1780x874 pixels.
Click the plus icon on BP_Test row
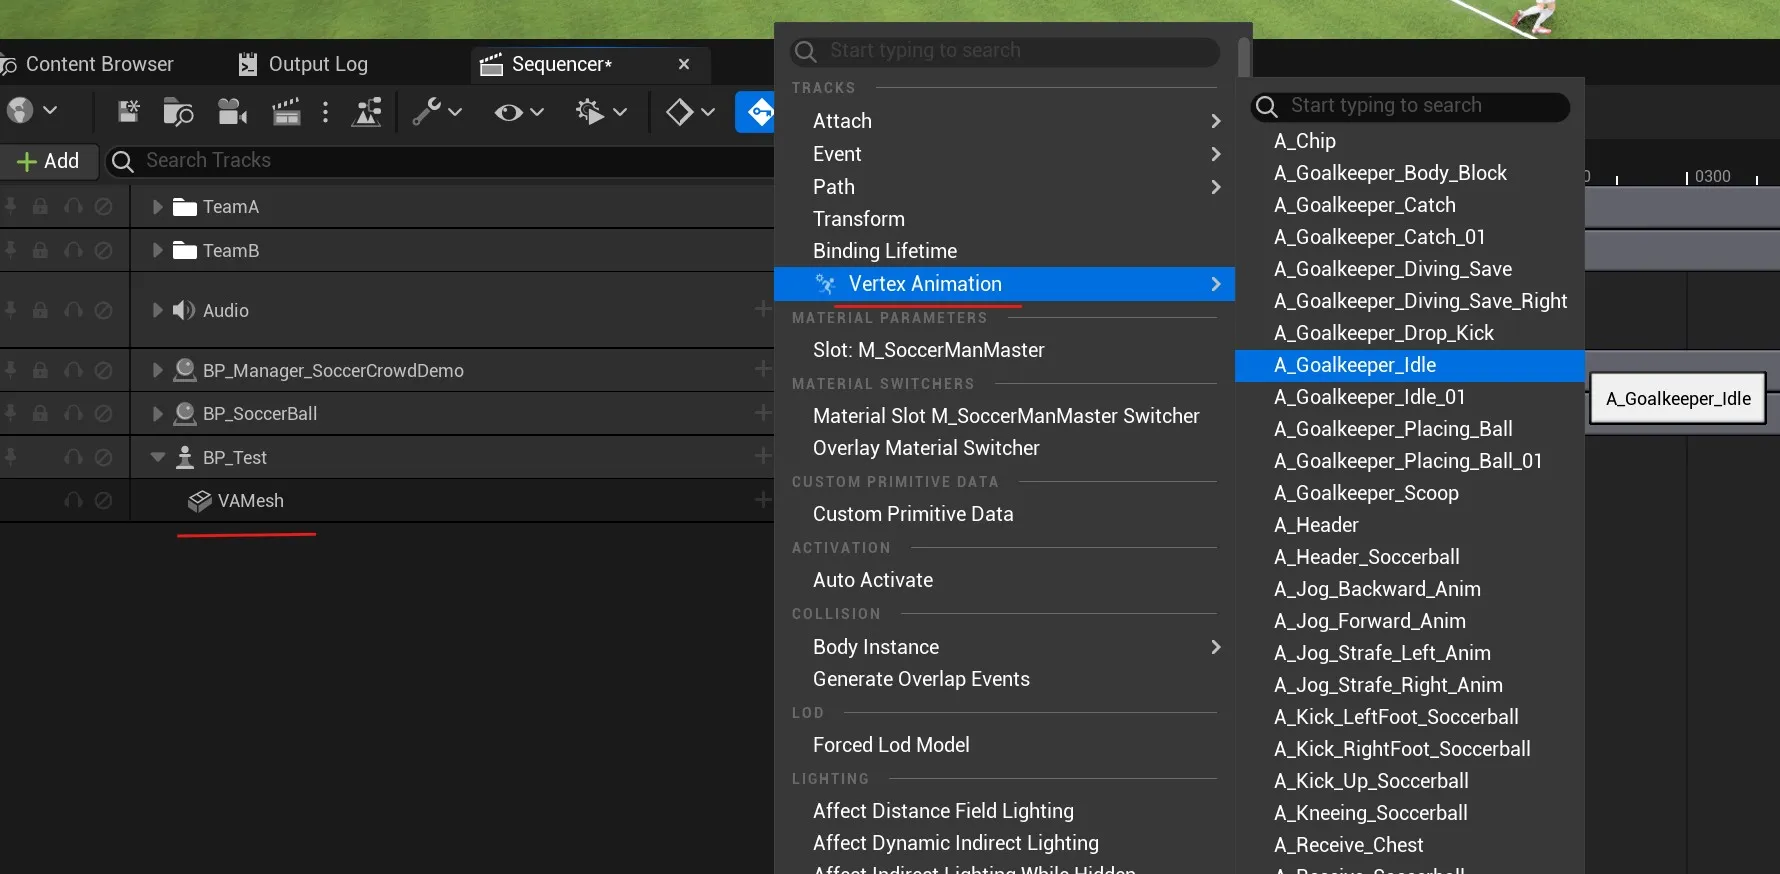pos(763,456)
